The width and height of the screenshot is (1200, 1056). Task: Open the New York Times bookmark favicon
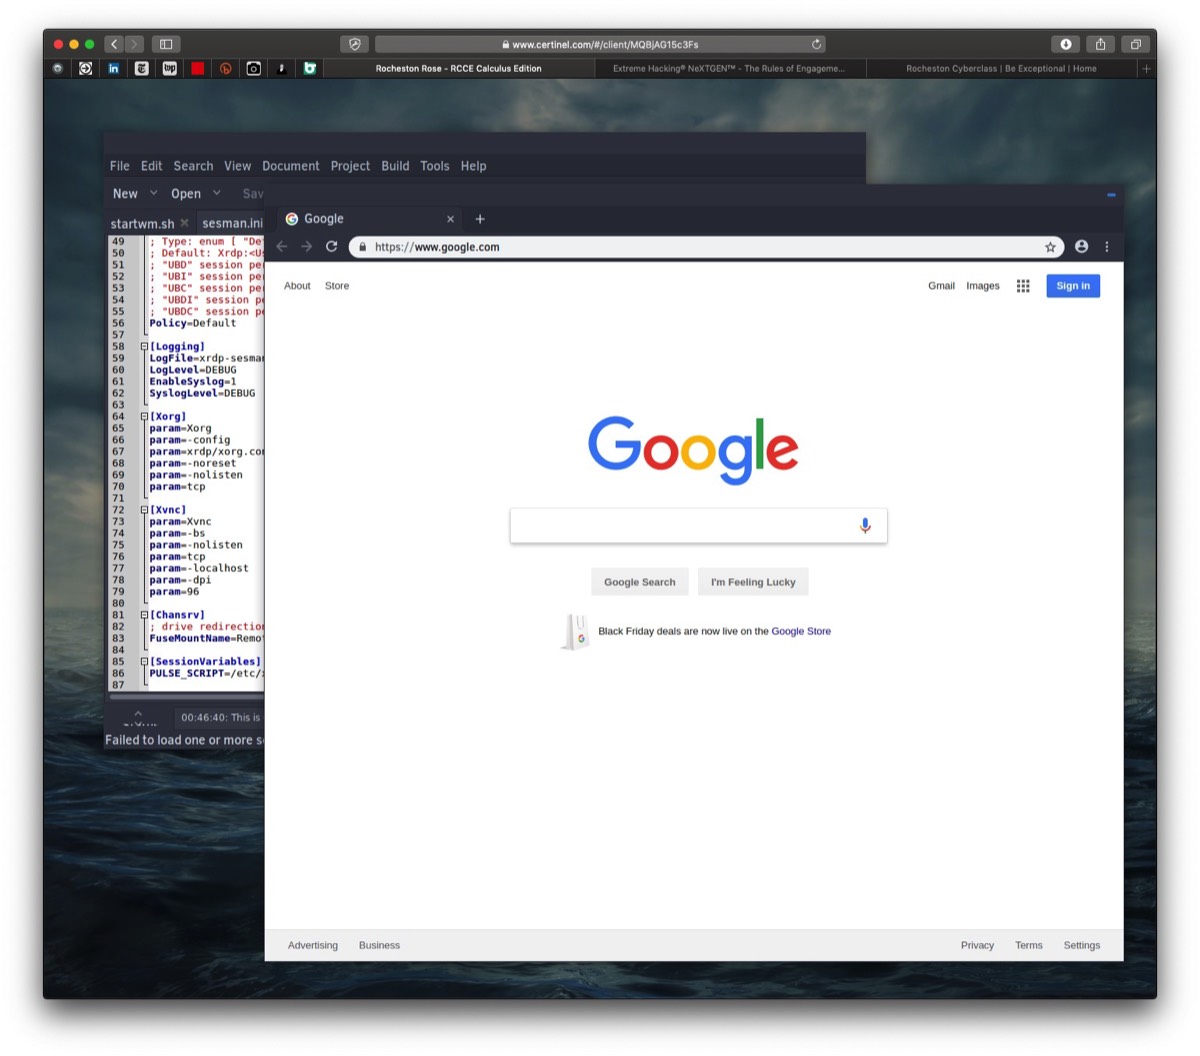point(142,69)
